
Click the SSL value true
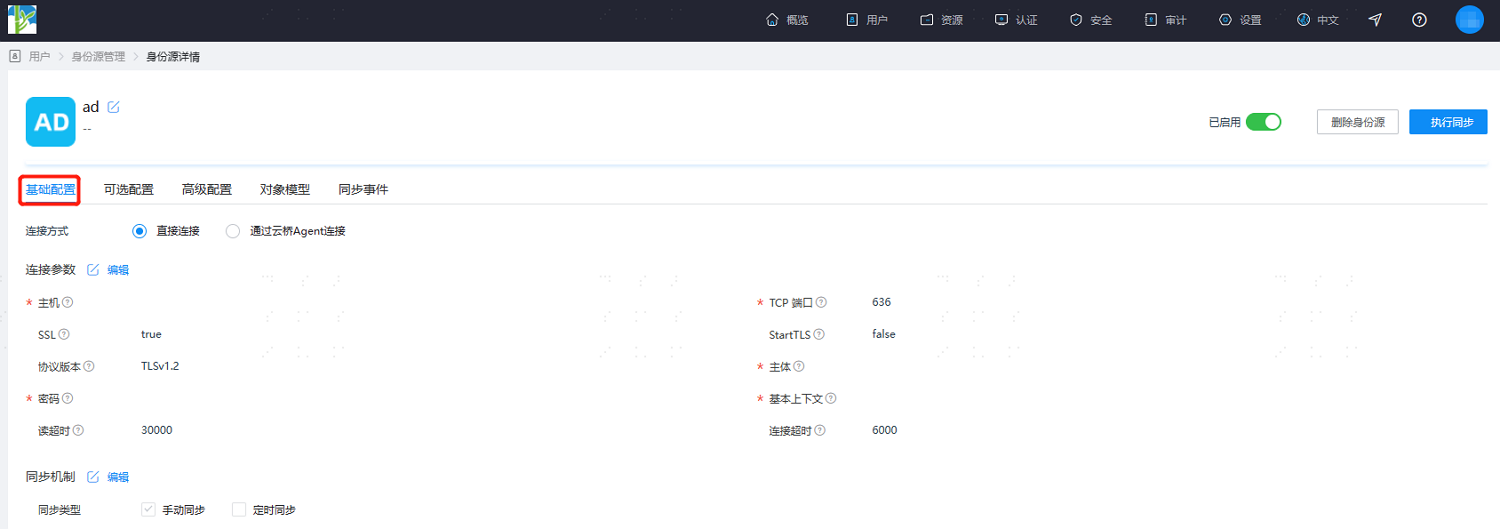[x=151, y=334]
